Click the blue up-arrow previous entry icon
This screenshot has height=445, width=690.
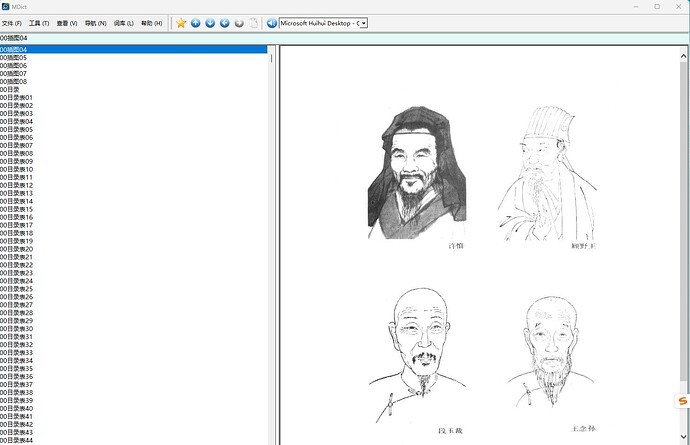[196, 22]
